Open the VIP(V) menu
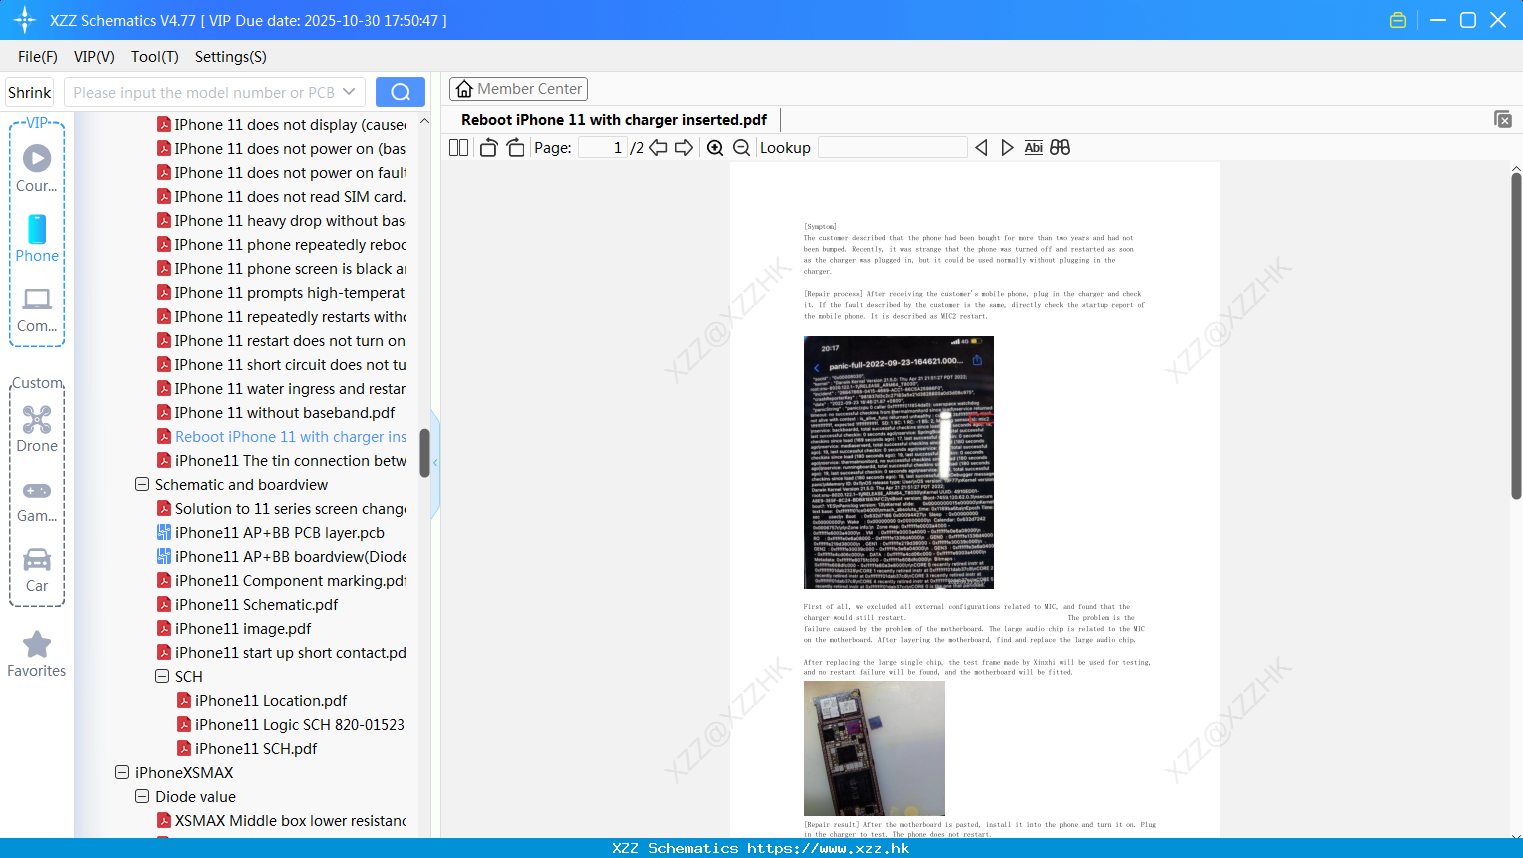Screen dimensions: 1523x858 [94, 57]
